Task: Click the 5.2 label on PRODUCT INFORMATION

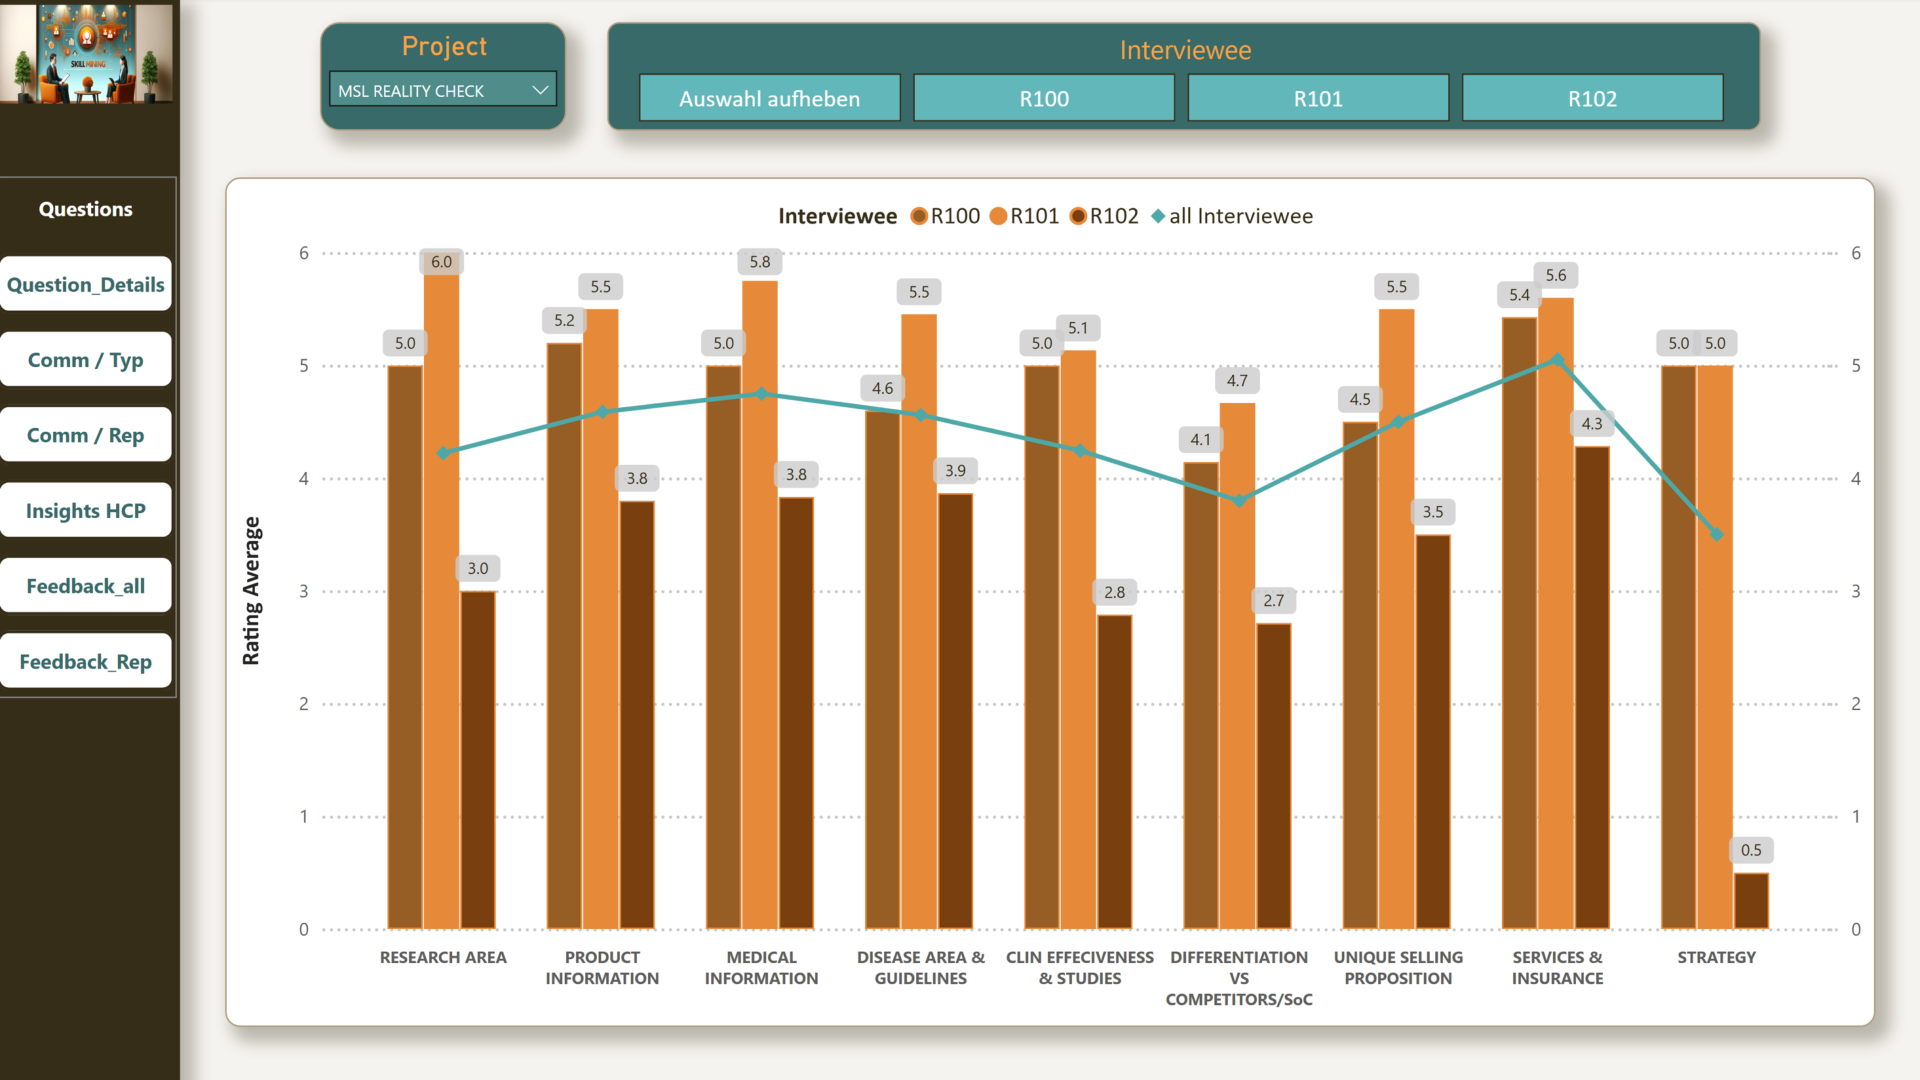Action: coord(564,320)
